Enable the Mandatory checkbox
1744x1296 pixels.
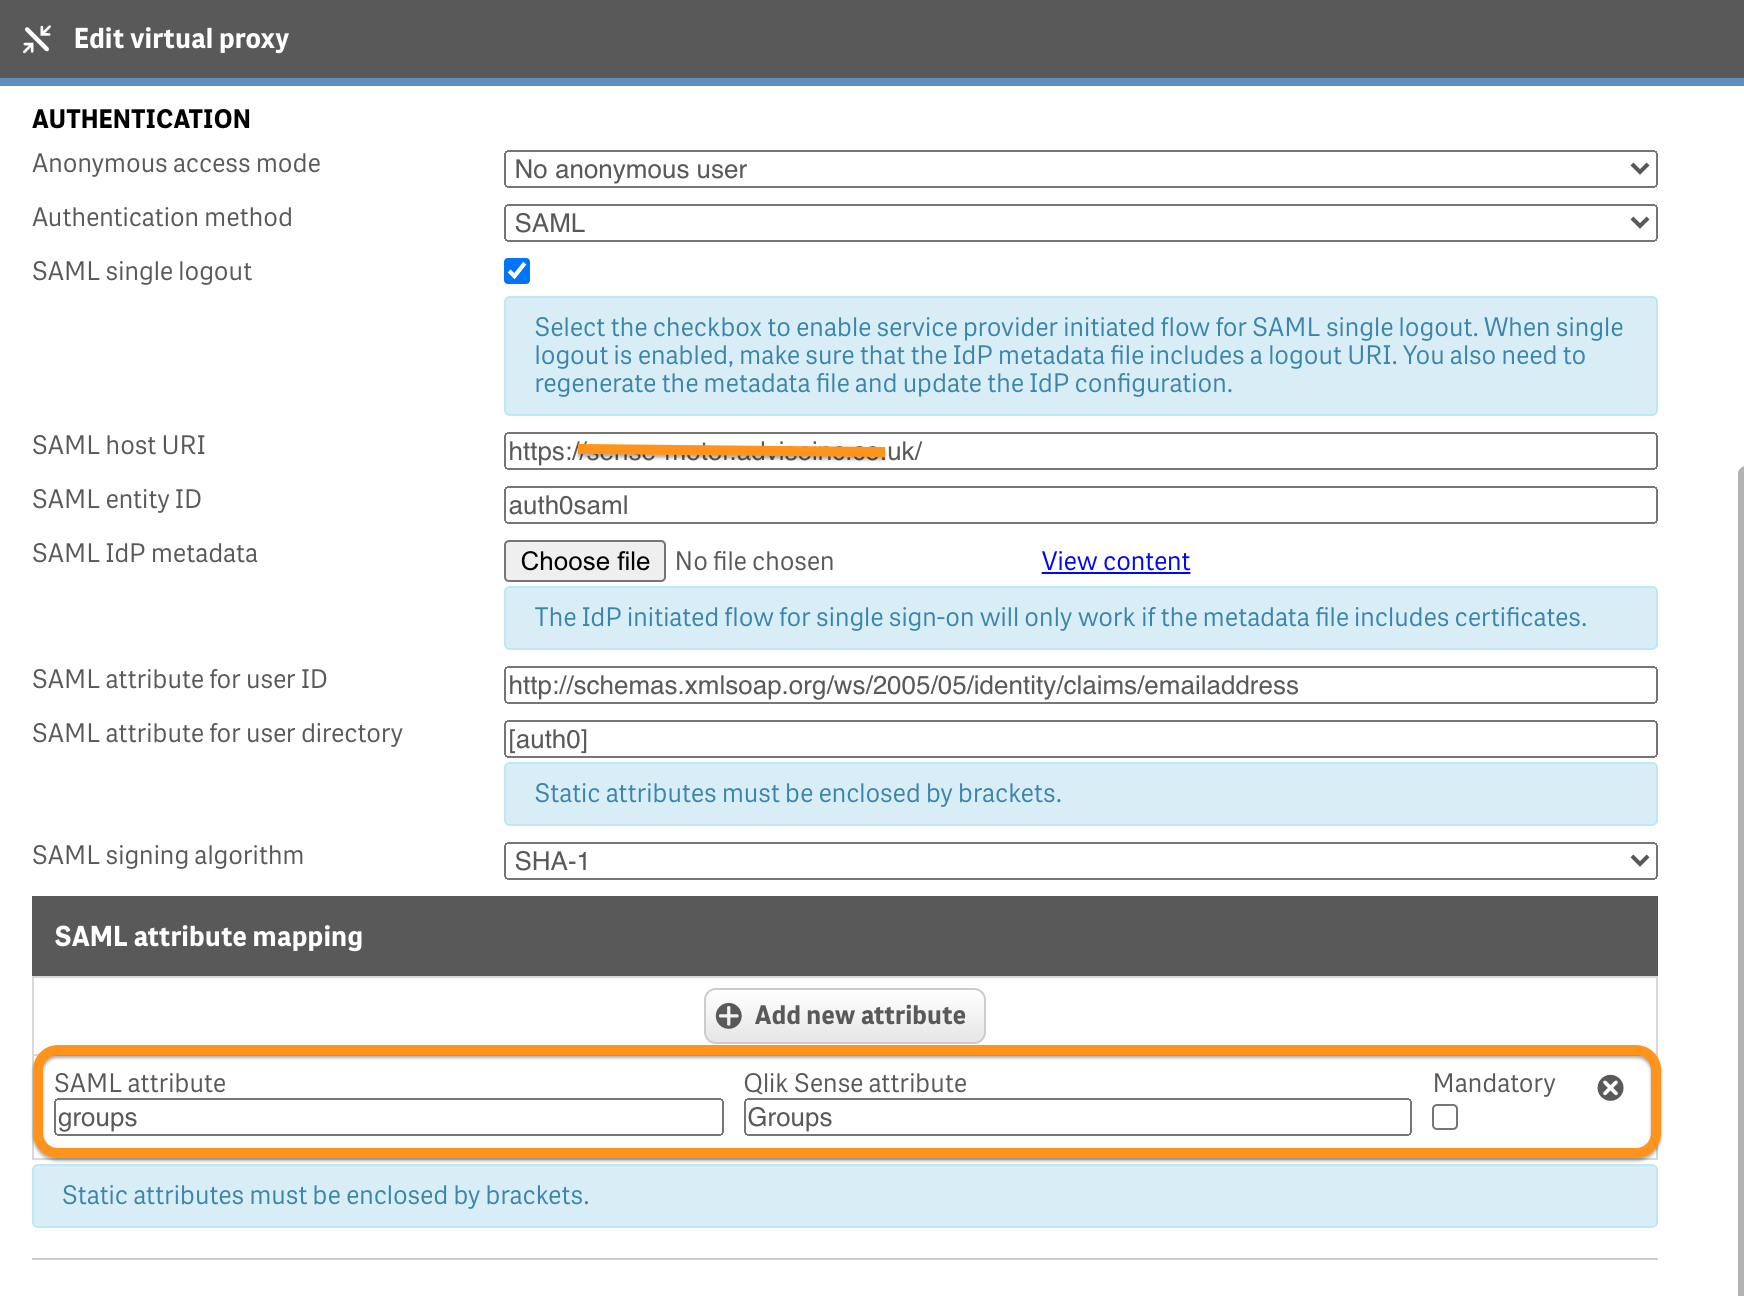point(1445,1117)
